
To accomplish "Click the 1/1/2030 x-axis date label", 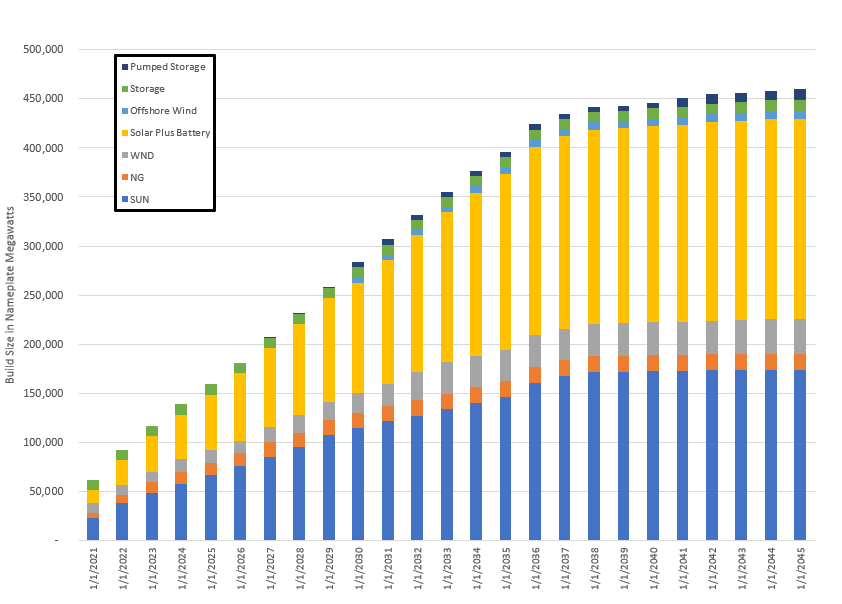I will tap(359, 571).
